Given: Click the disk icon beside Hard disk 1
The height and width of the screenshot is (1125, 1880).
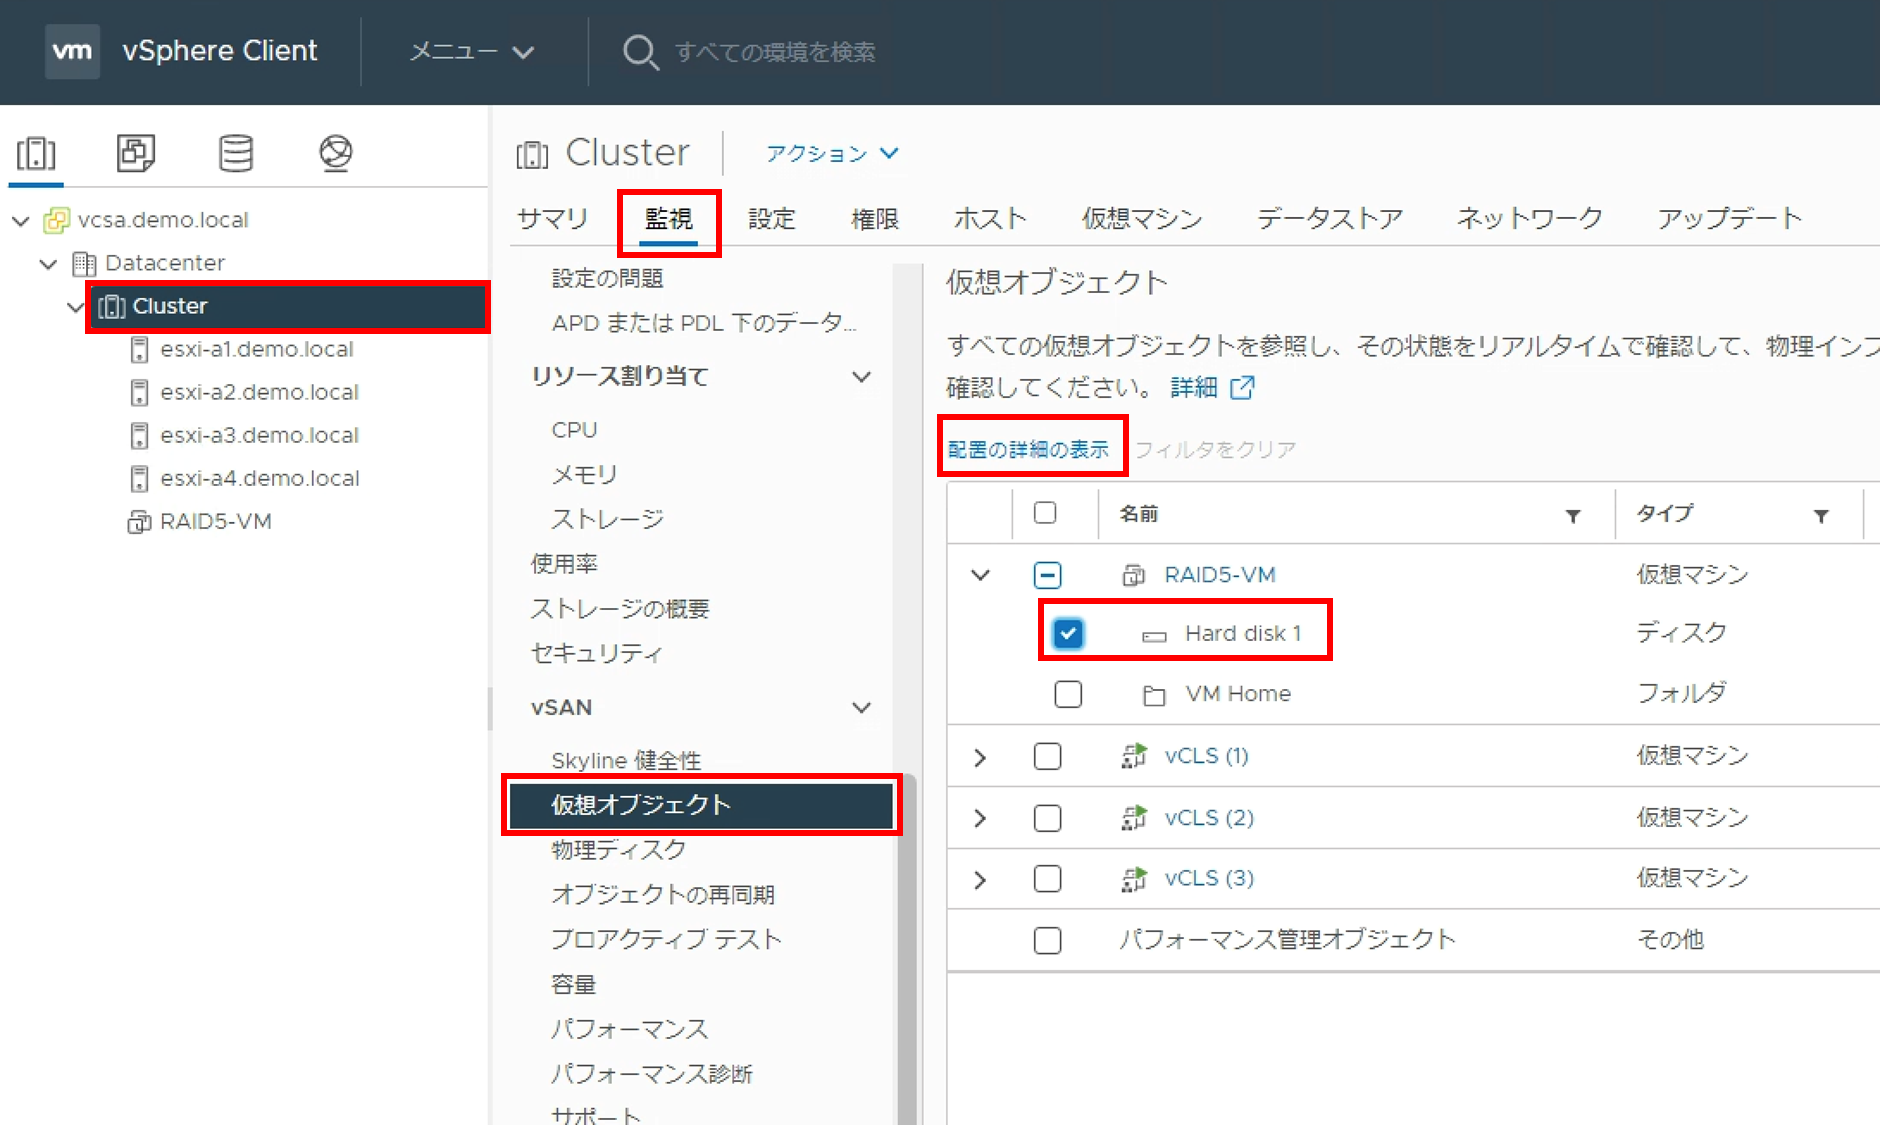Looking at the screenshot, I should pyautogui.click(x=1155, y=635).
